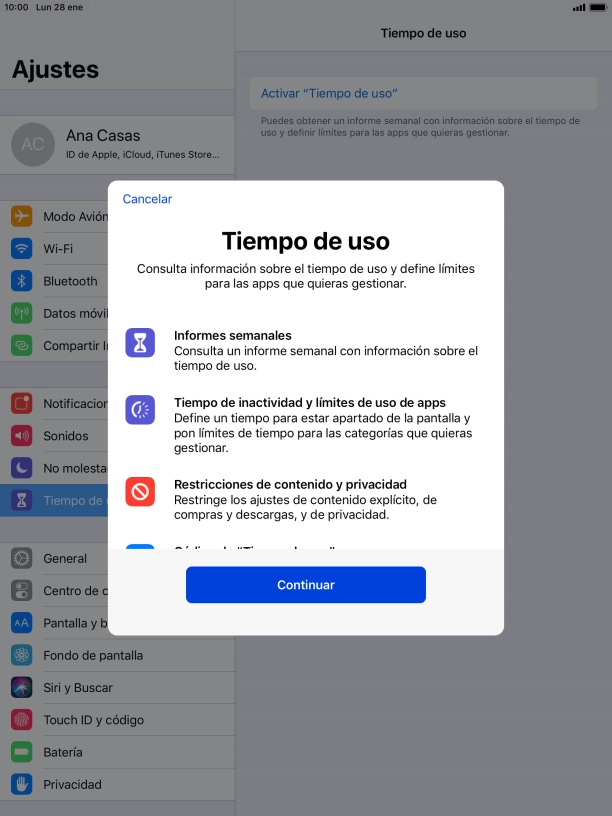Open Bluetooth settings icon
The width and height of the screenshot is (612, 816).
pyautogui.click(x=21, y=281)
